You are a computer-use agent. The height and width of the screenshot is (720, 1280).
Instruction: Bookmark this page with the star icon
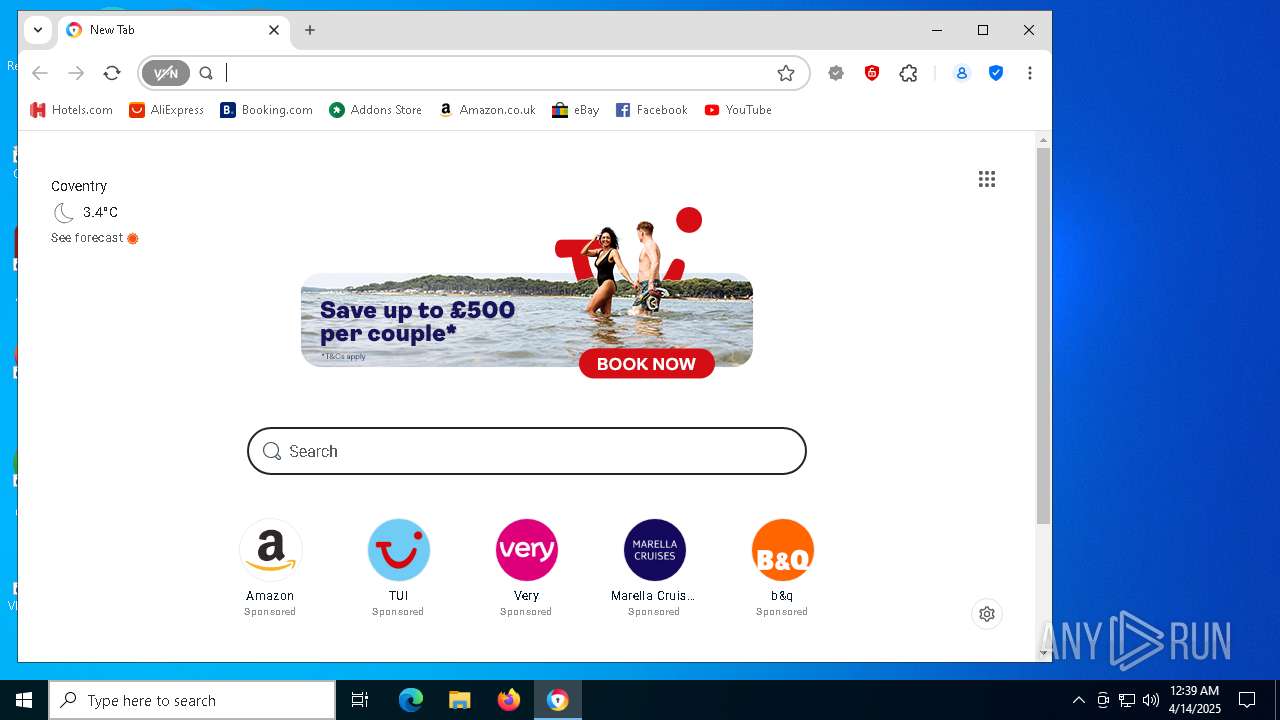[786, 73]
